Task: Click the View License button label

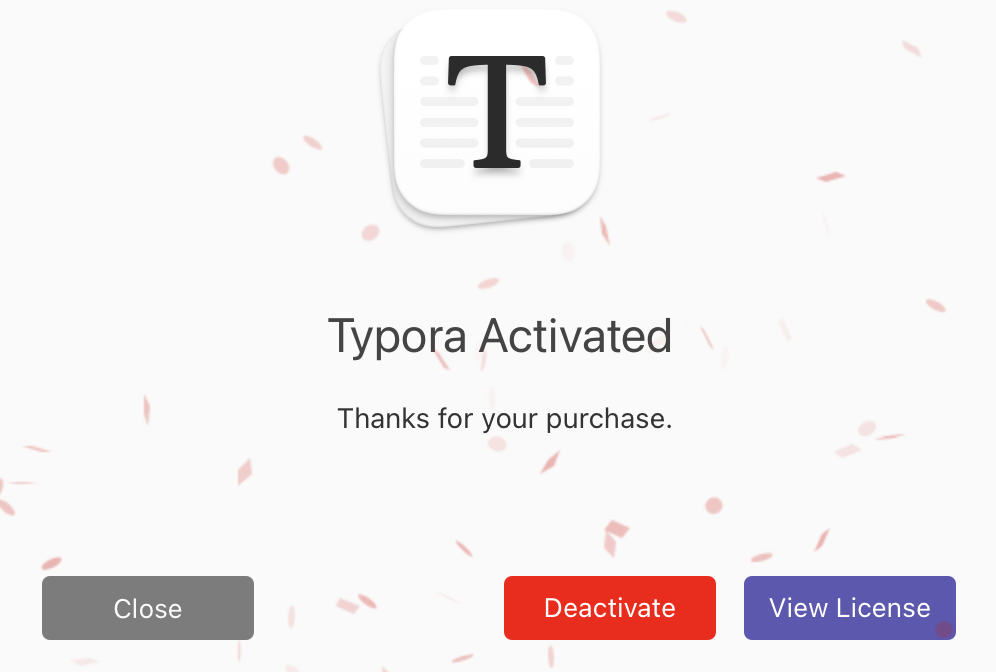Action: [x=850, y=608]
